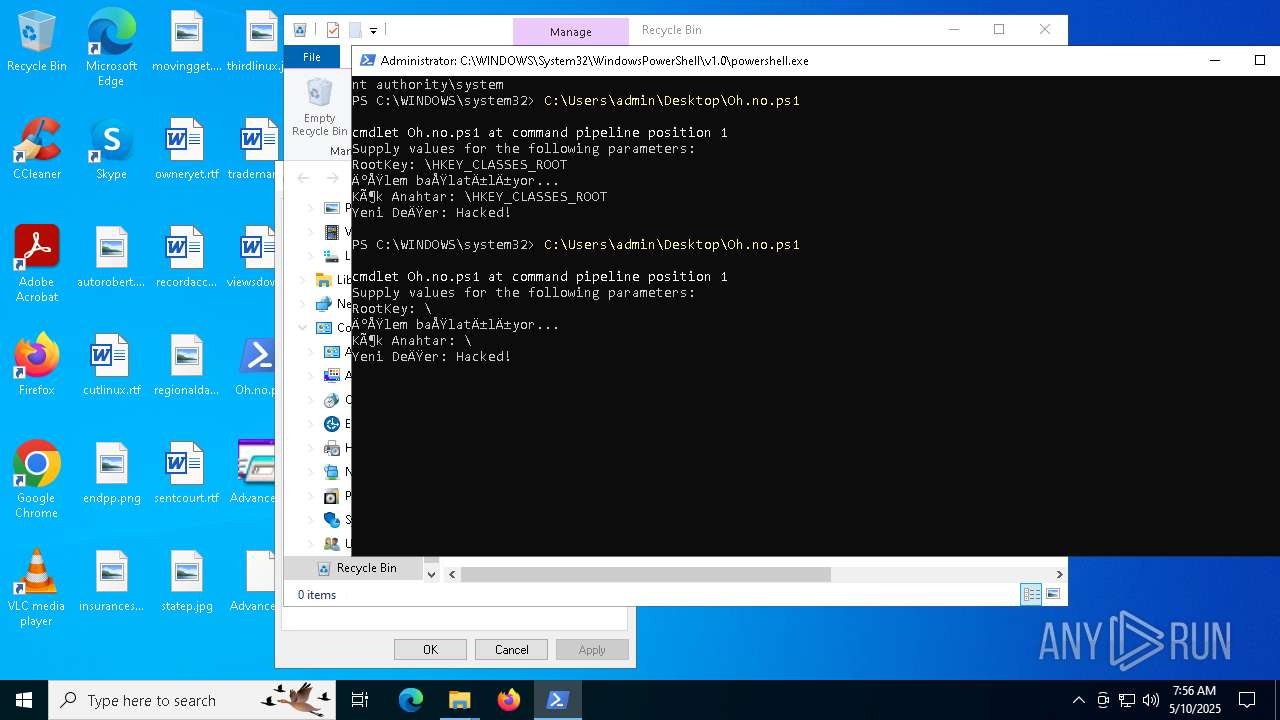Screen dimensions: 1280x720
Task: Open Firefox desktop shortcut
Action: (x=37, y=365)
